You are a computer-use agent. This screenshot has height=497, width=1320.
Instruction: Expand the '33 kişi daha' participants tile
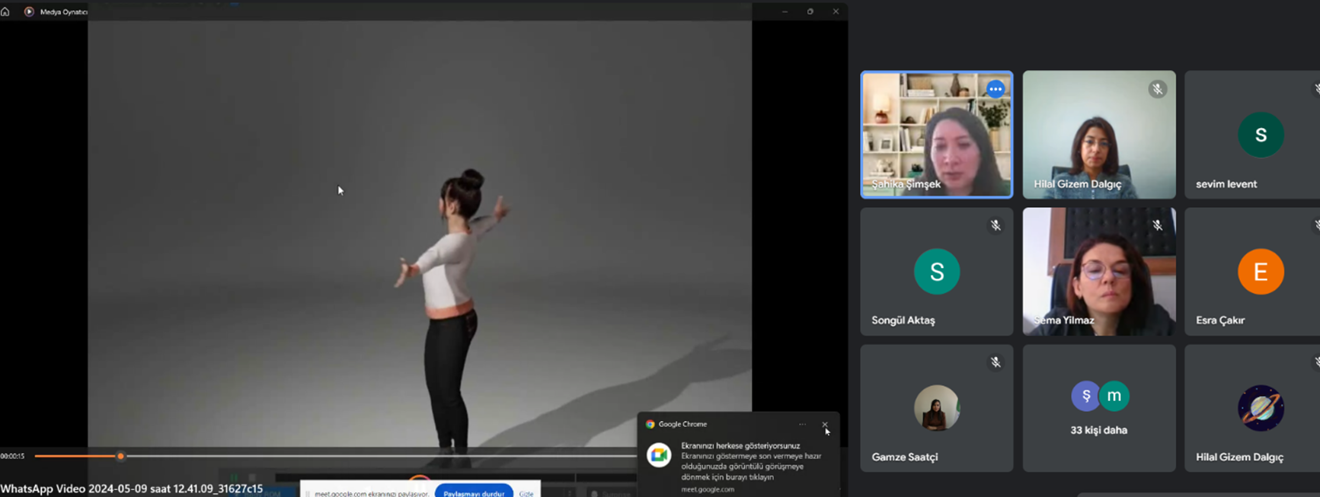(1099, 408)
